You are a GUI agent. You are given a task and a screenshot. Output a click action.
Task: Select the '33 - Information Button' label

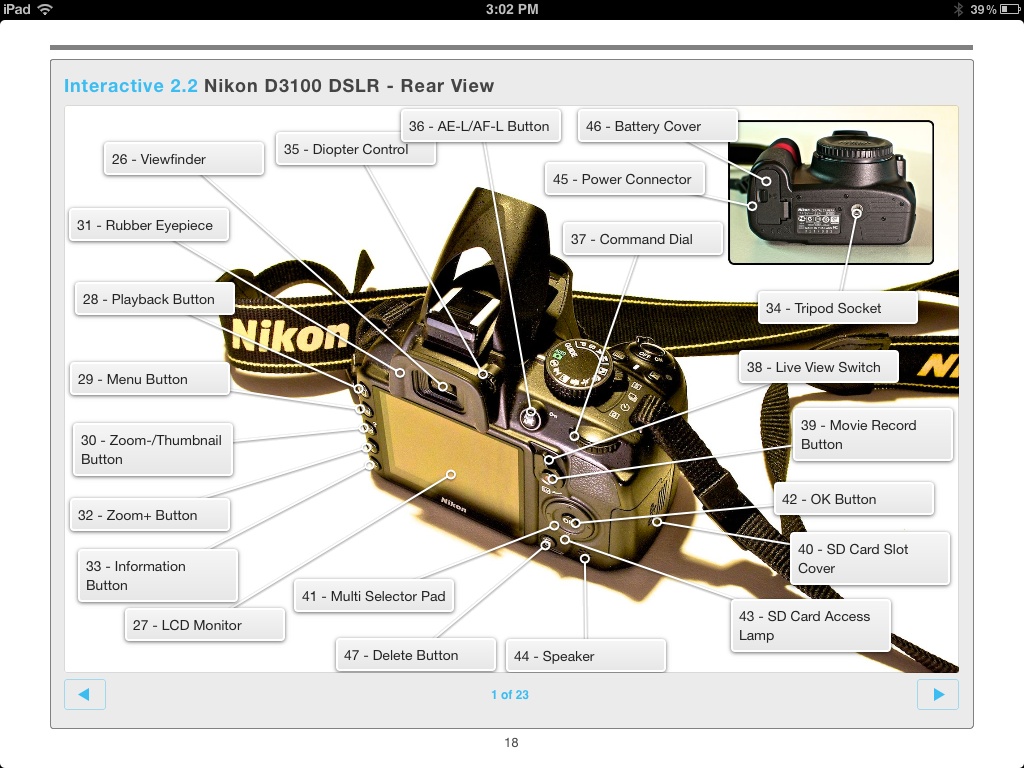157,575
